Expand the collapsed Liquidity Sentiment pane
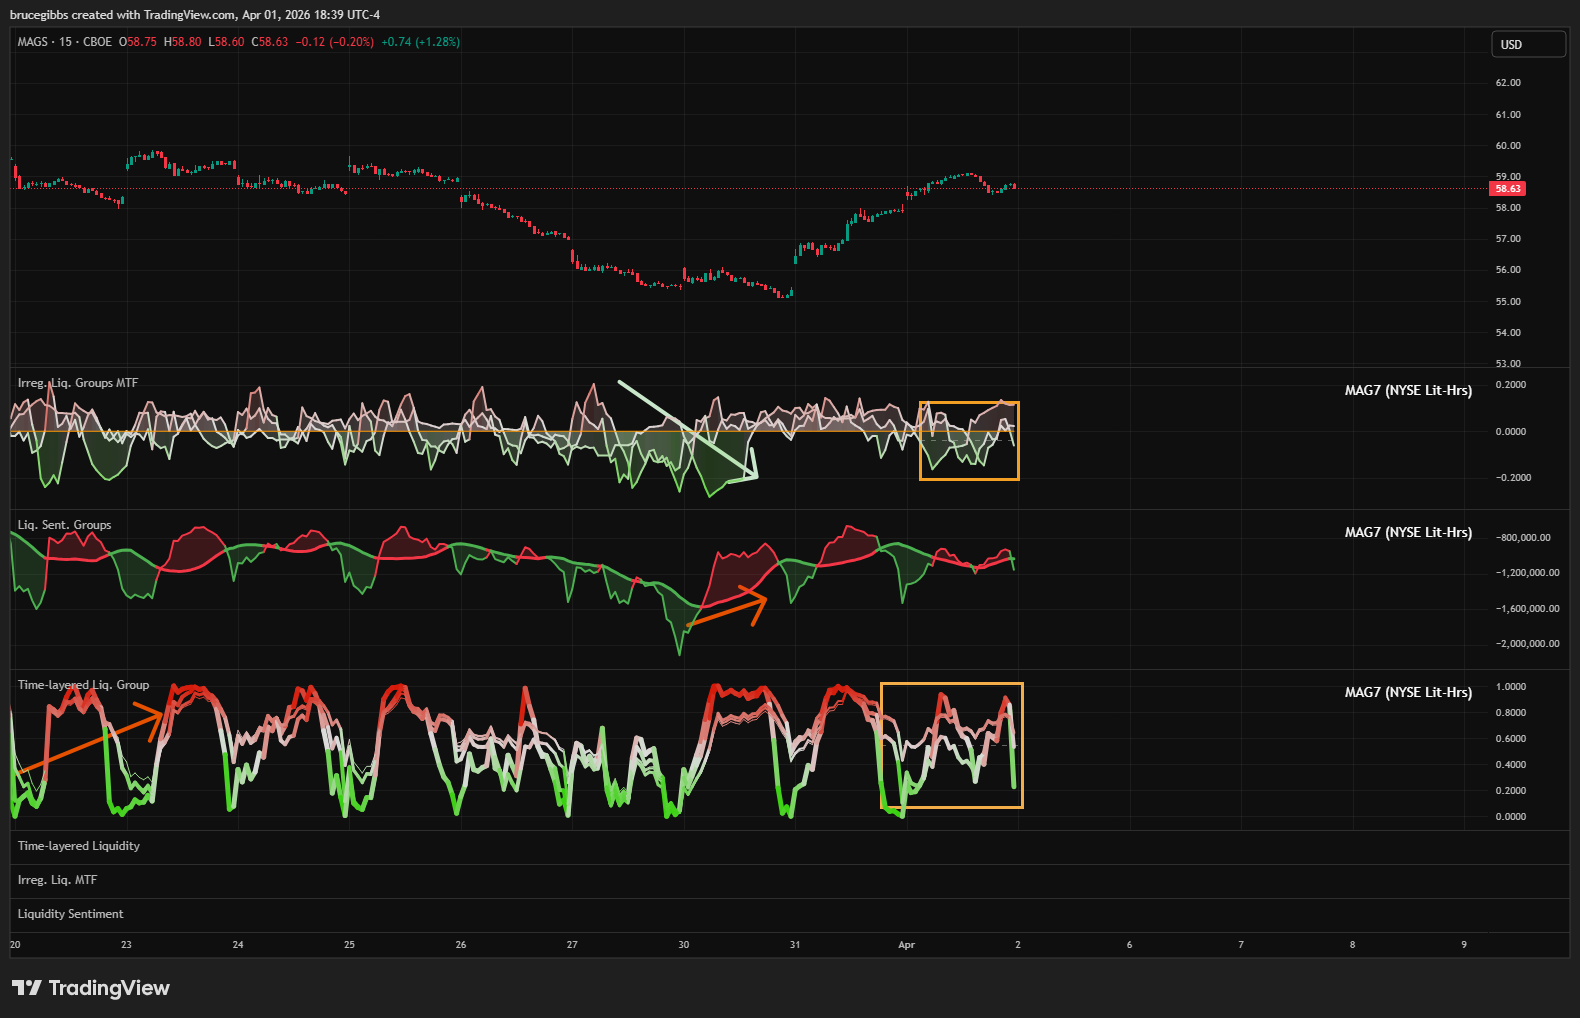Viewport: 1580px width, 1018px height. (x=71, y=914)
